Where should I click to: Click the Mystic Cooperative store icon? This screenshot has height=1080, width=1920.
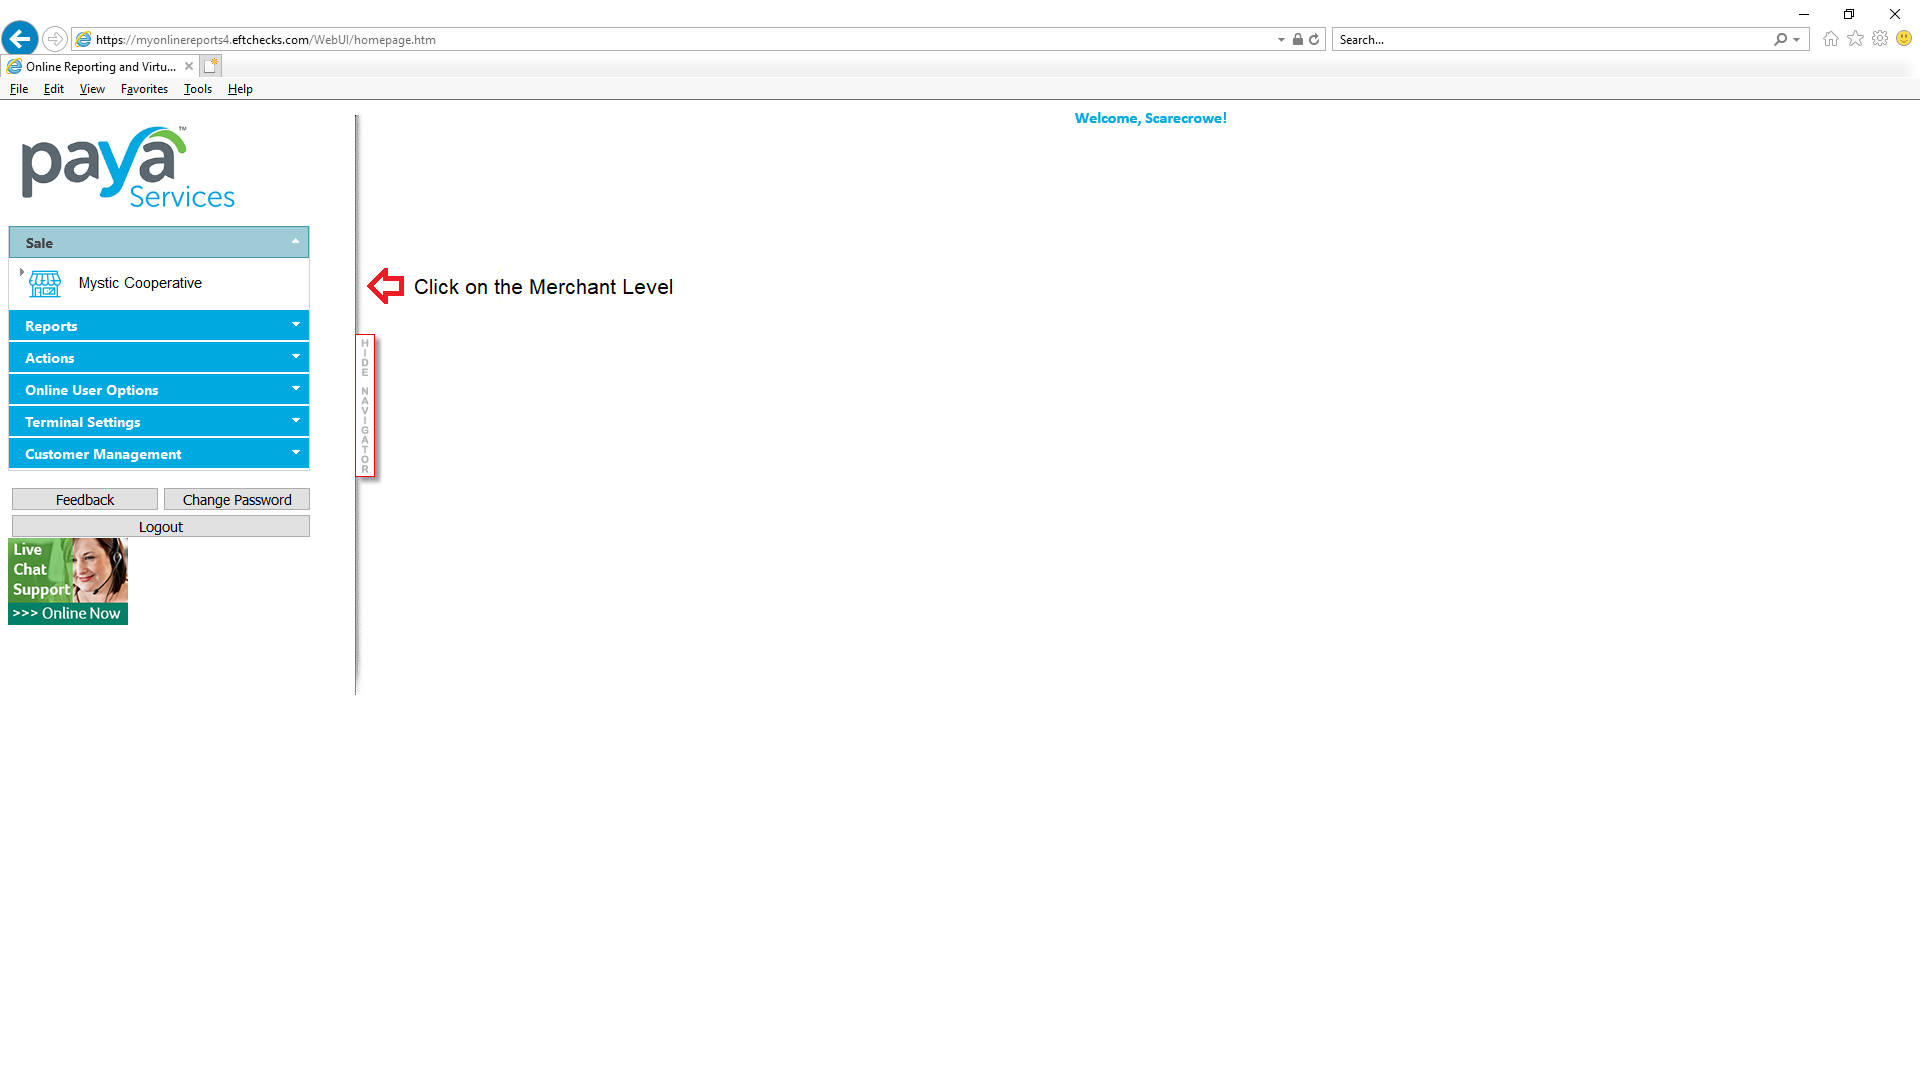45,284
